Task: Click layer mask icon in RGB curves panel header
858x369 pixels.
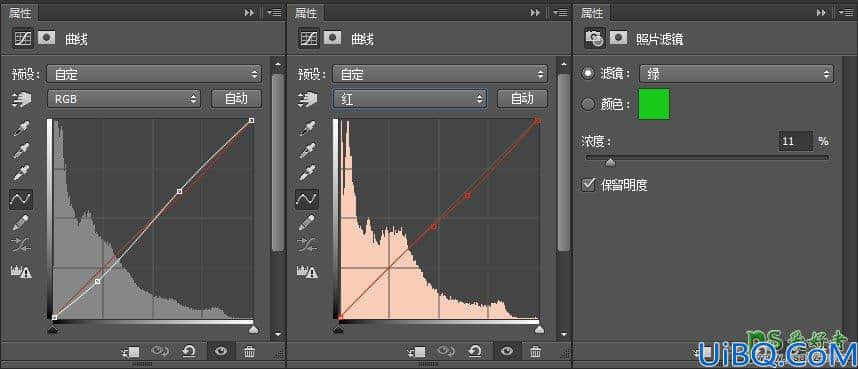Action: click(47, 38)
